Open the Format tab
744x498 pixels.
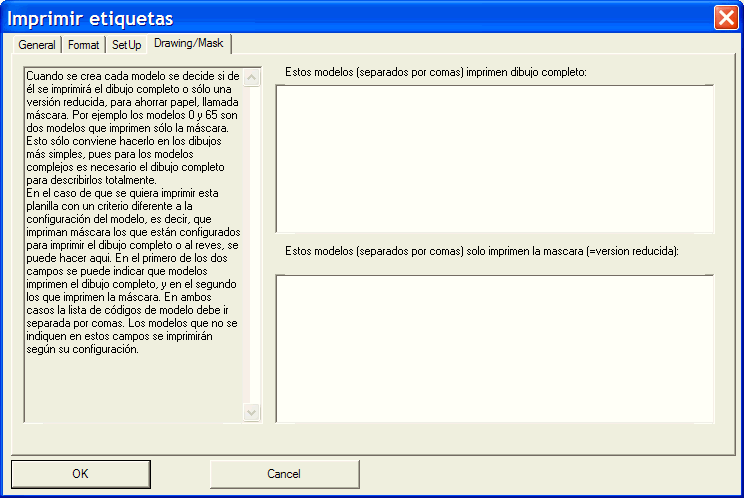pos(84,46)
